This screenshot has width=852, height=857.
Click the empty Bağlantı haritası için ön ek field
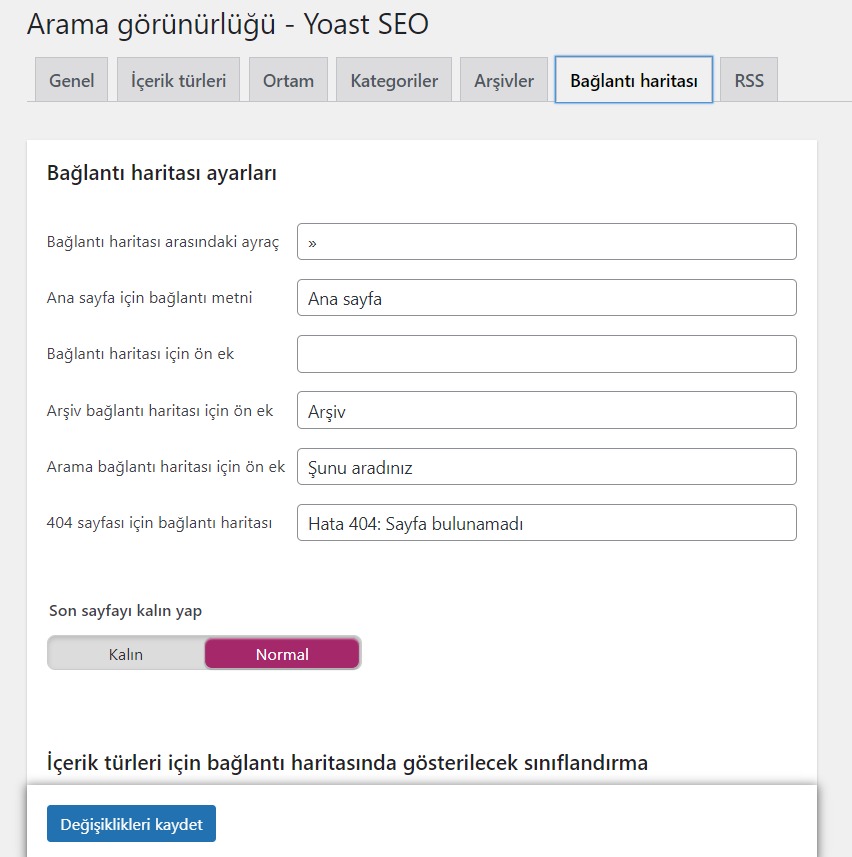pos(547,354)
